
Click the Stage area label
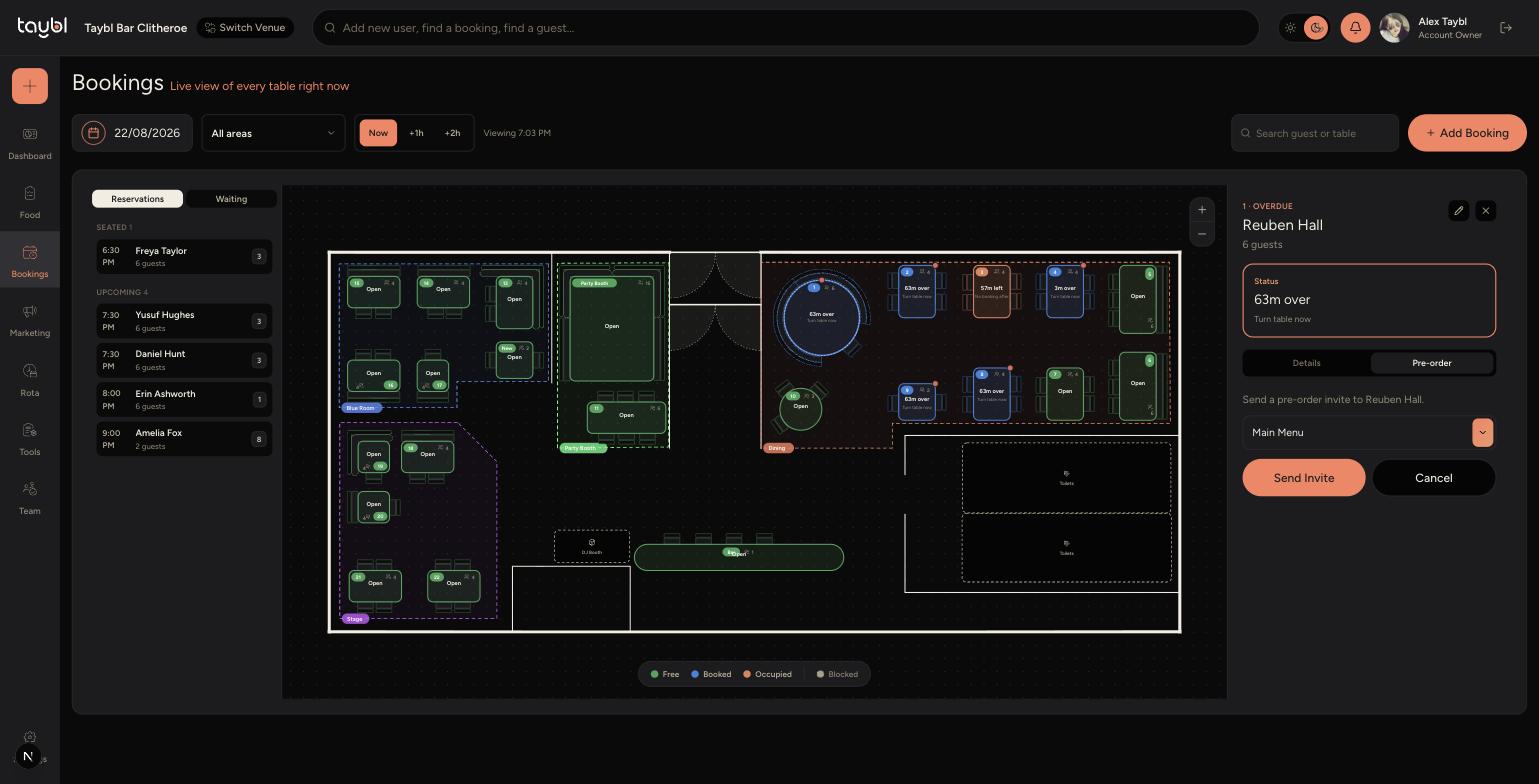point(355,619)
